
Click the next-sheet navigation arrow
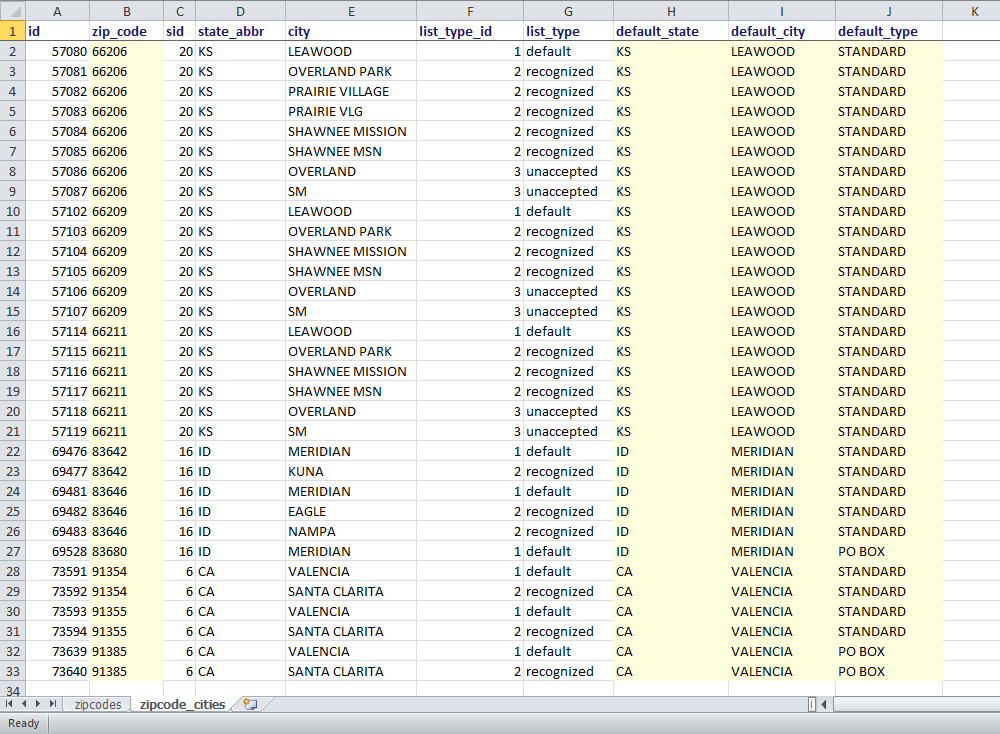(40, 704)
